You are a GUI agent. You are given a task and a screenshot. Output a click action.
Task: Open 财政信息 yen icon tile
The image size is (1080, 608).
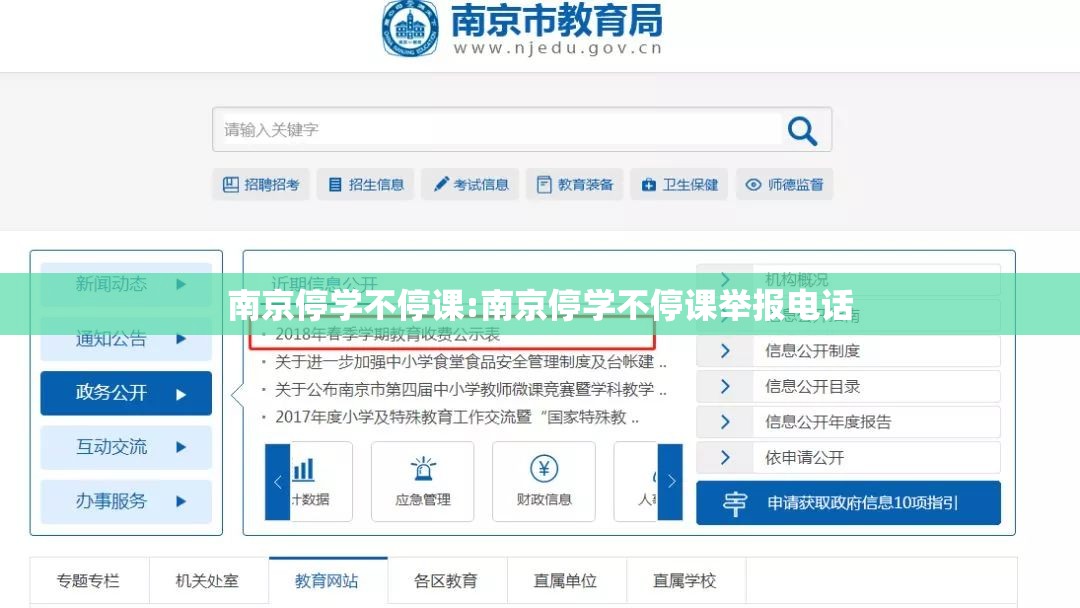[x=544, y=481]
